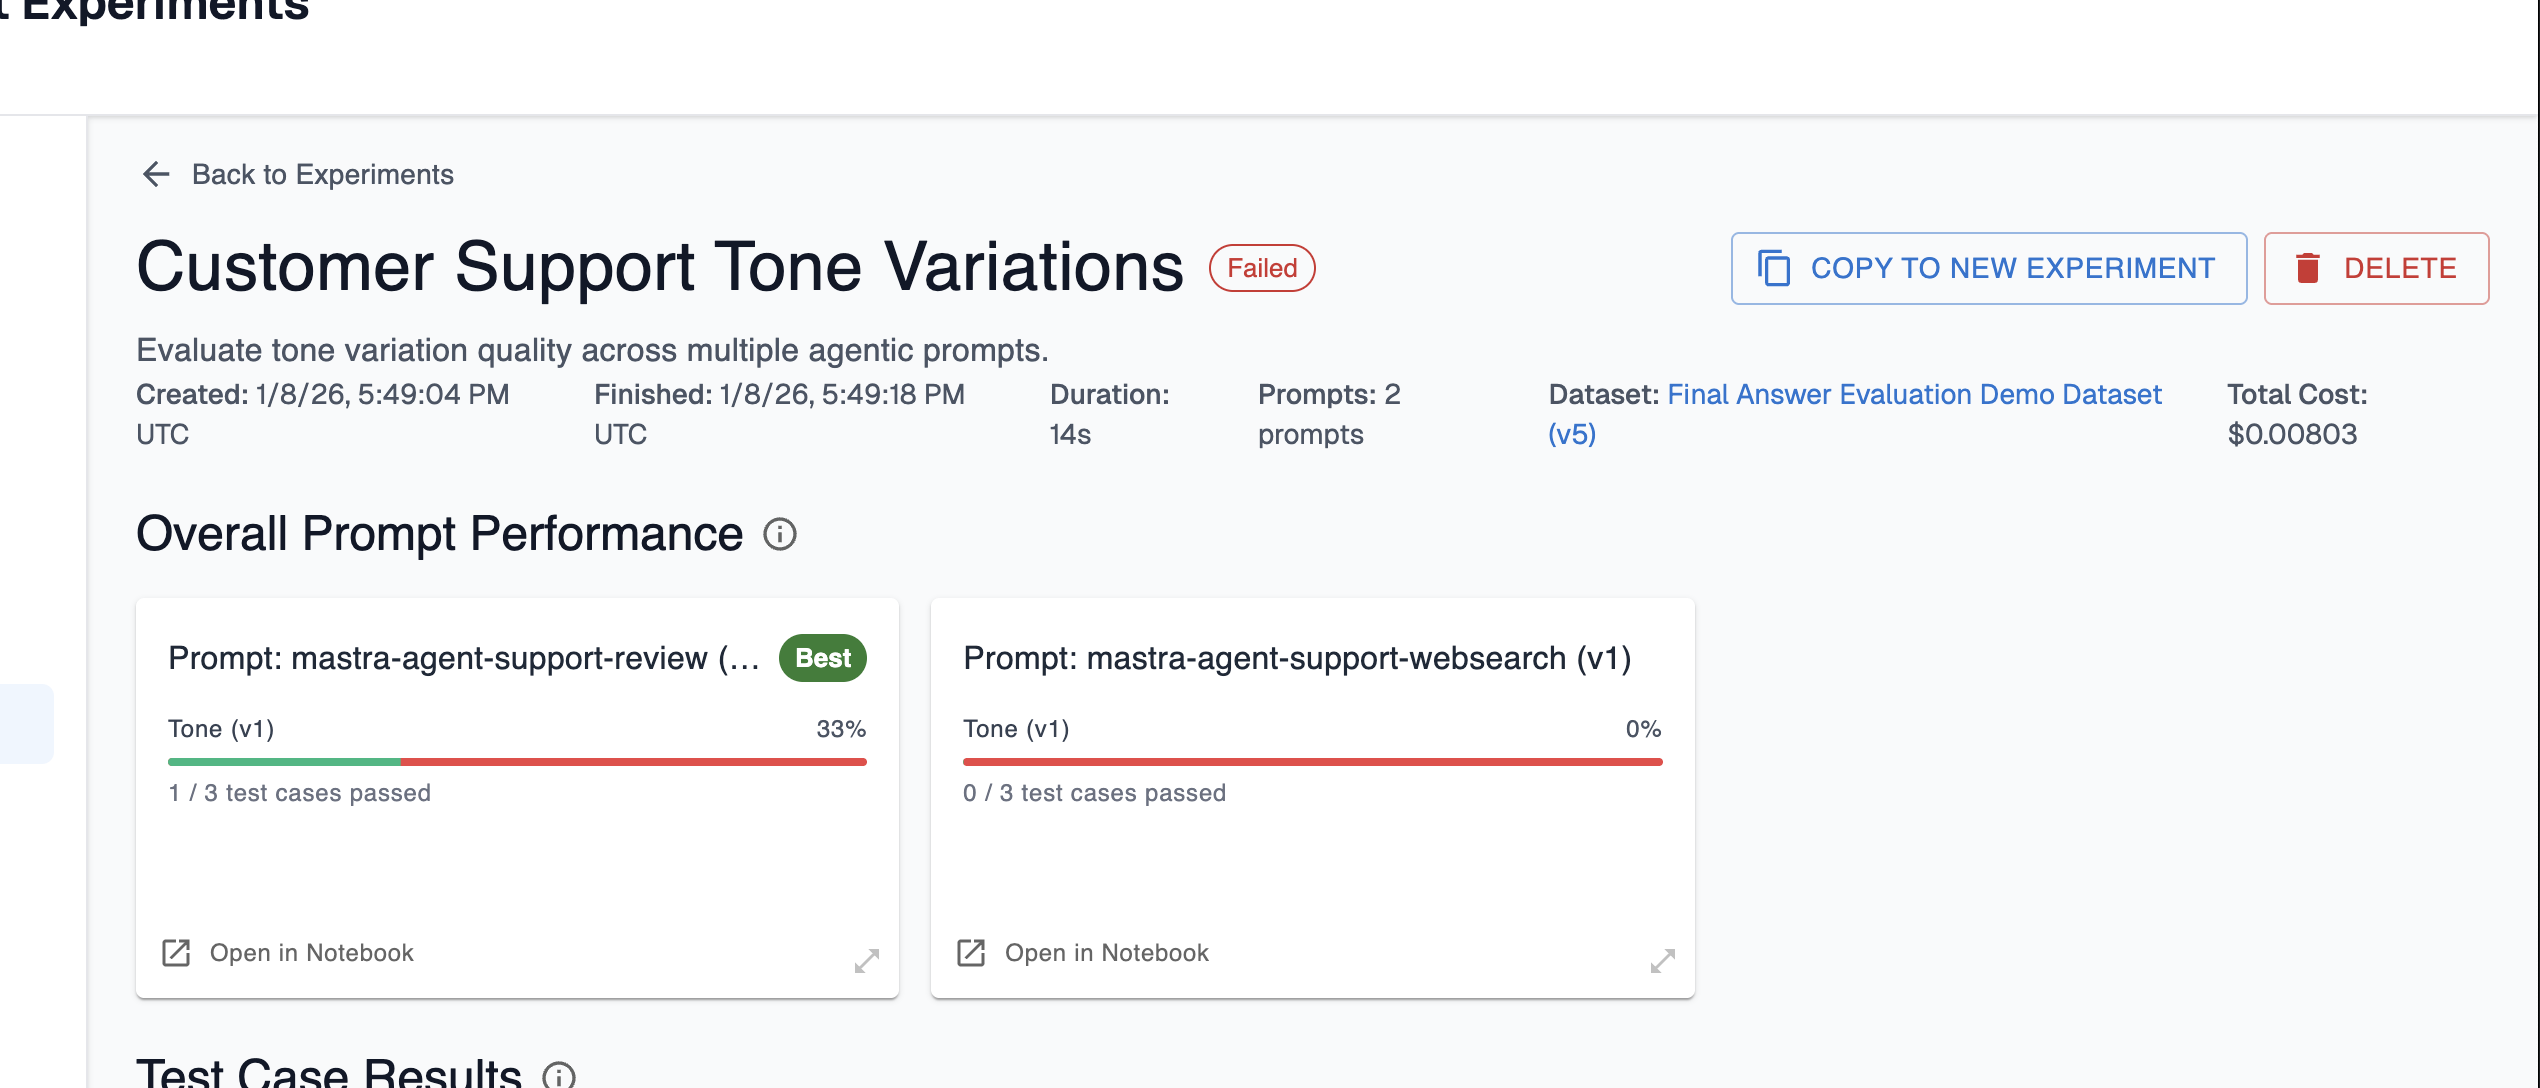Expand the mastra-agent-support-websearch card
Screen dimensions: 2540x1088
pyautogui.click(x=1662, y=961)
